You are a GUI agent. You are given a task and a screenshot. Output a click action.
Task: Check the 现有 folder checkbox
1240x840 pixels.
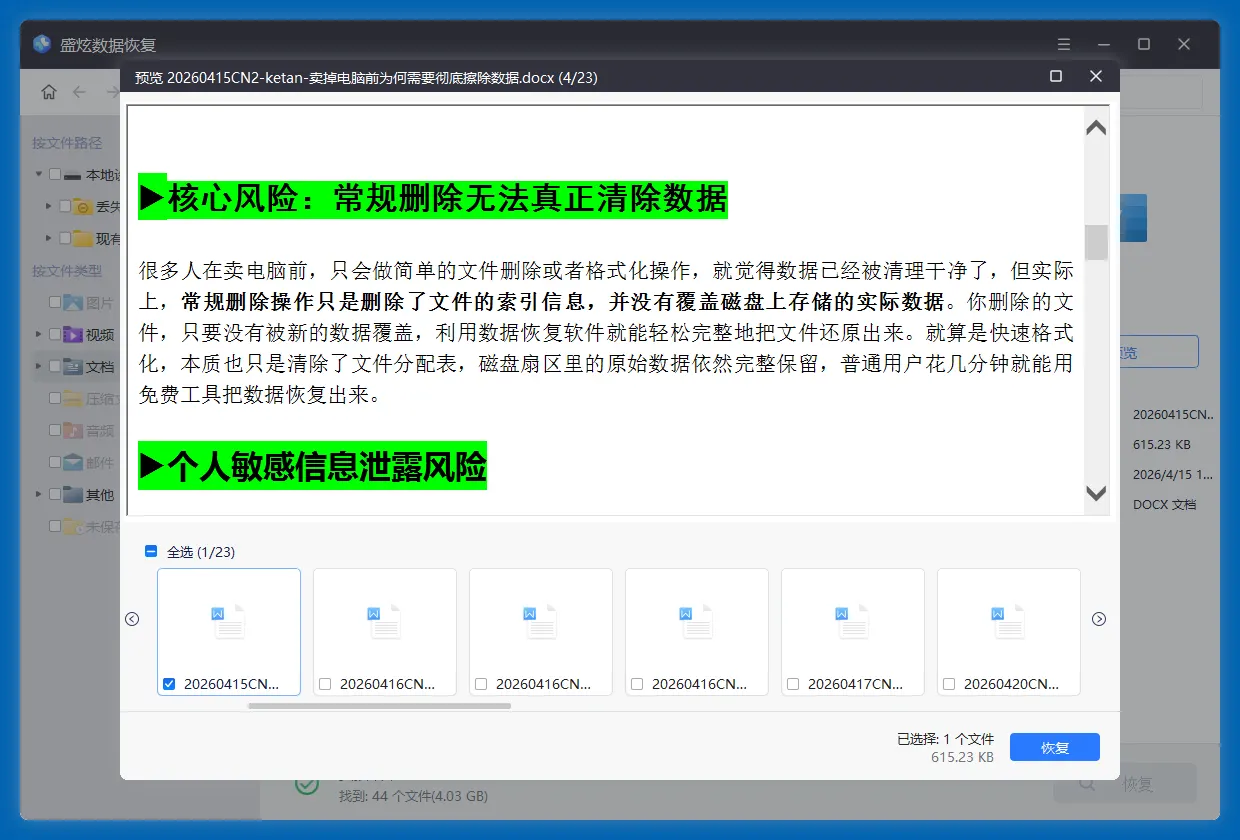click(x=65, y=238)
